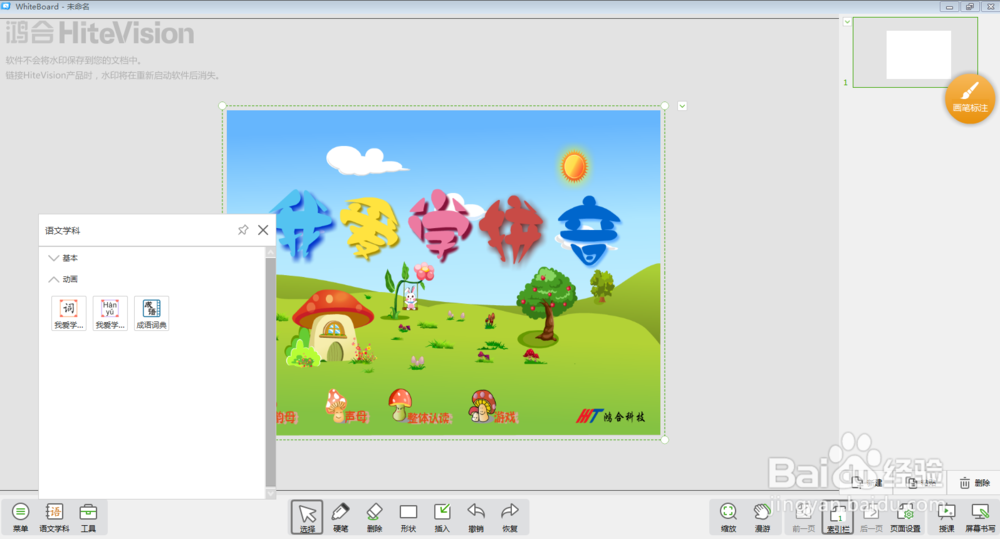Click the top-left selection handle
Viewport: 1000px width, 539px height.
[222, 106]
